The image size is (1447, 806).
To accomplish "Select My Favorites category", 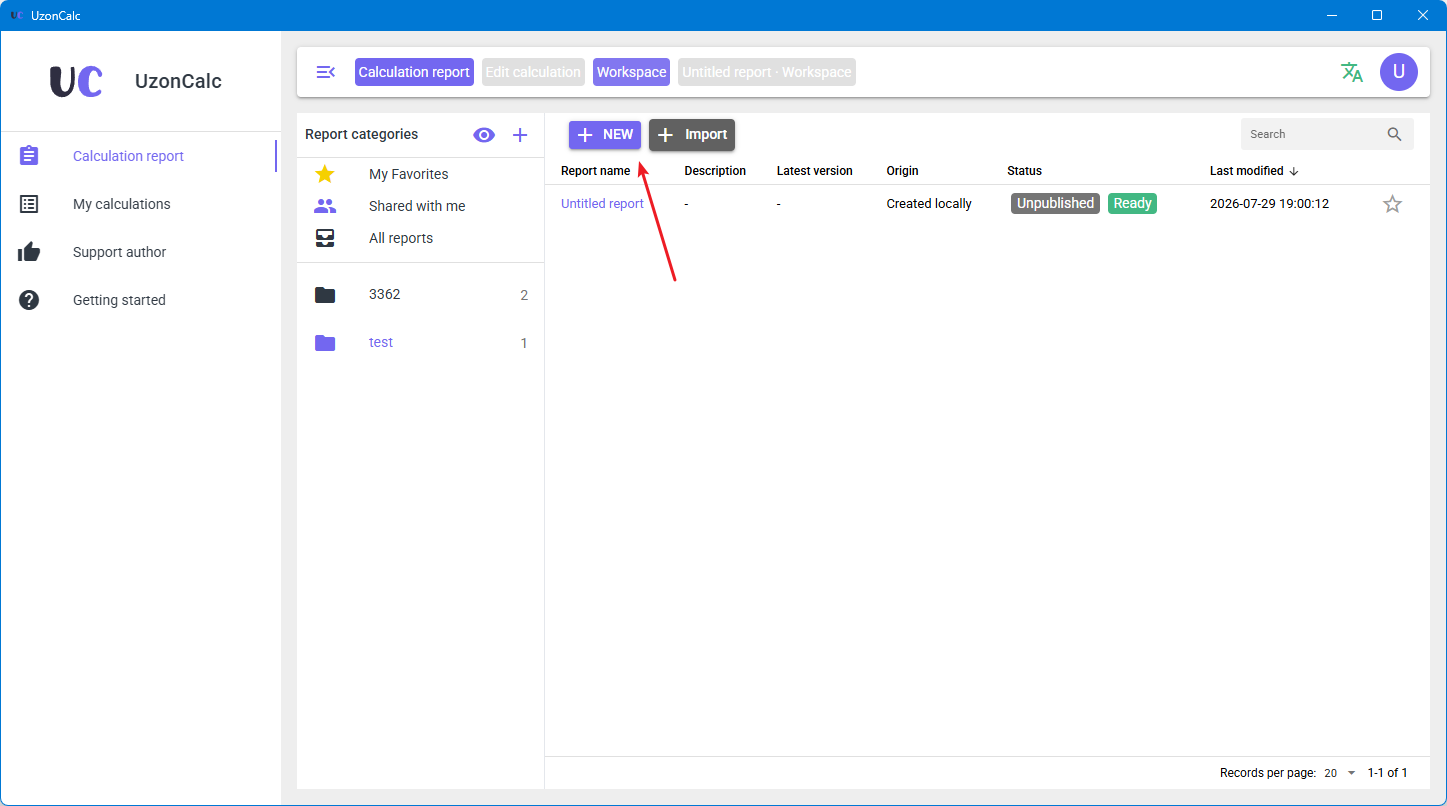I will click(420, 174).
